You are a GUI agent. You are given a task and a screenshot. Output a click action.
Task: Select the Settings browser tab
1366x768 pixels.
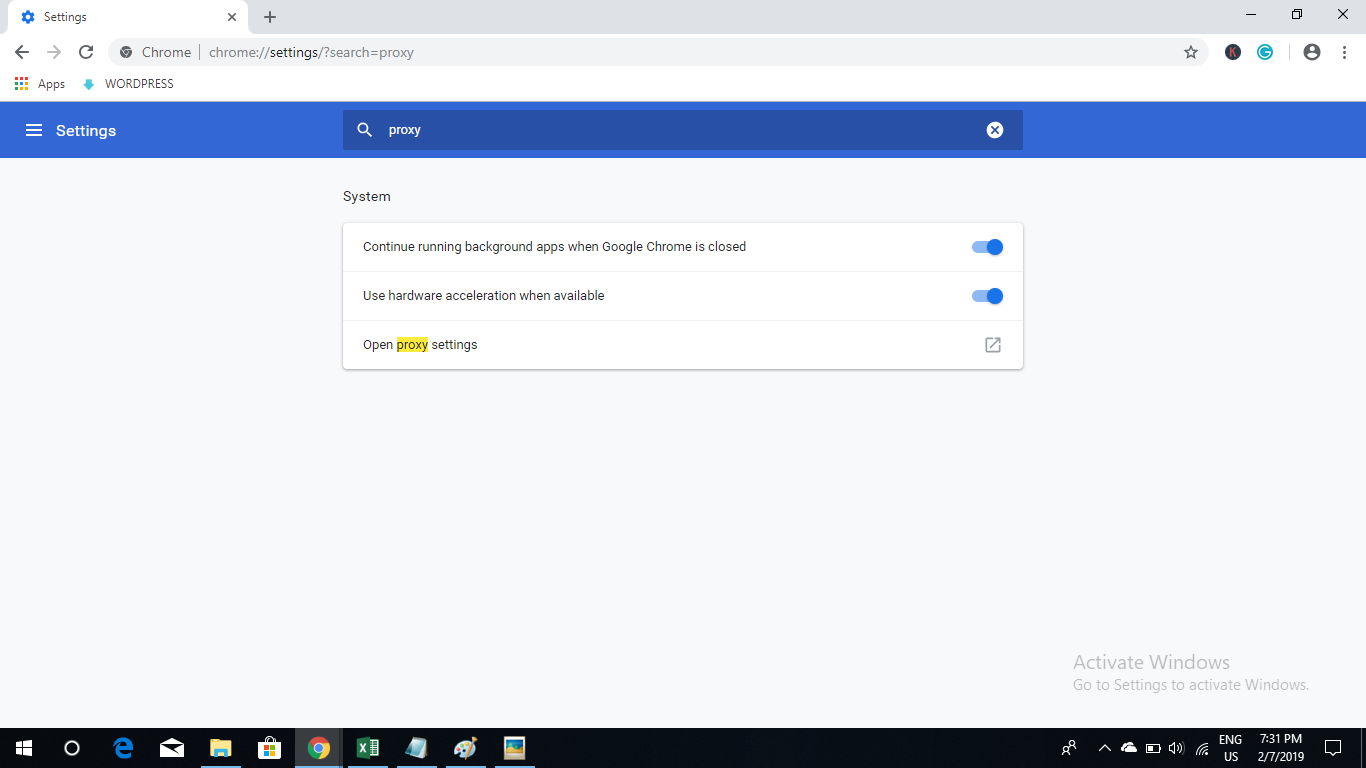coord(126,17)
